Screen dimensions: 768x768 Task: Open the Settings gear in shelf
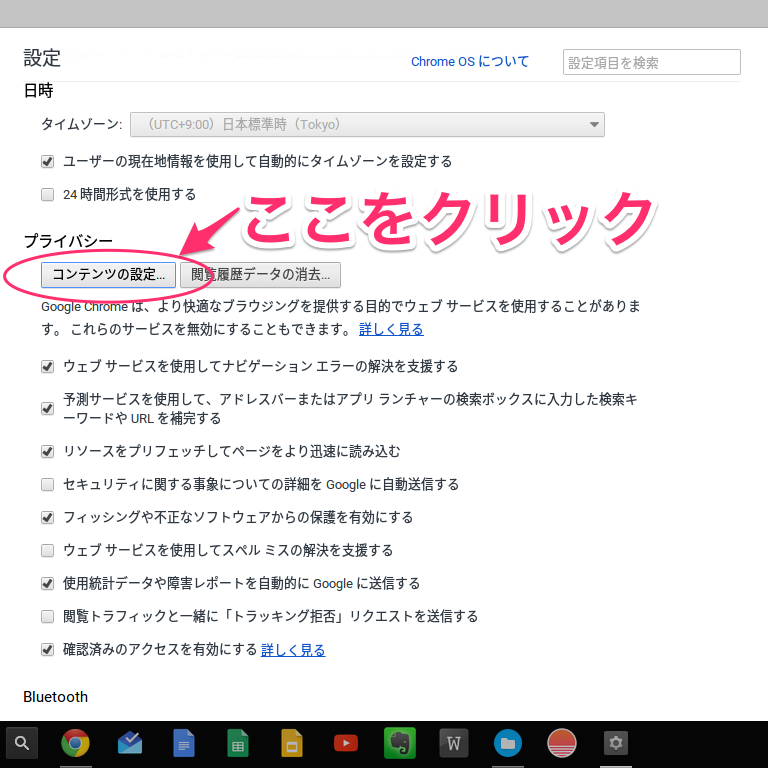tap(616, 743)
